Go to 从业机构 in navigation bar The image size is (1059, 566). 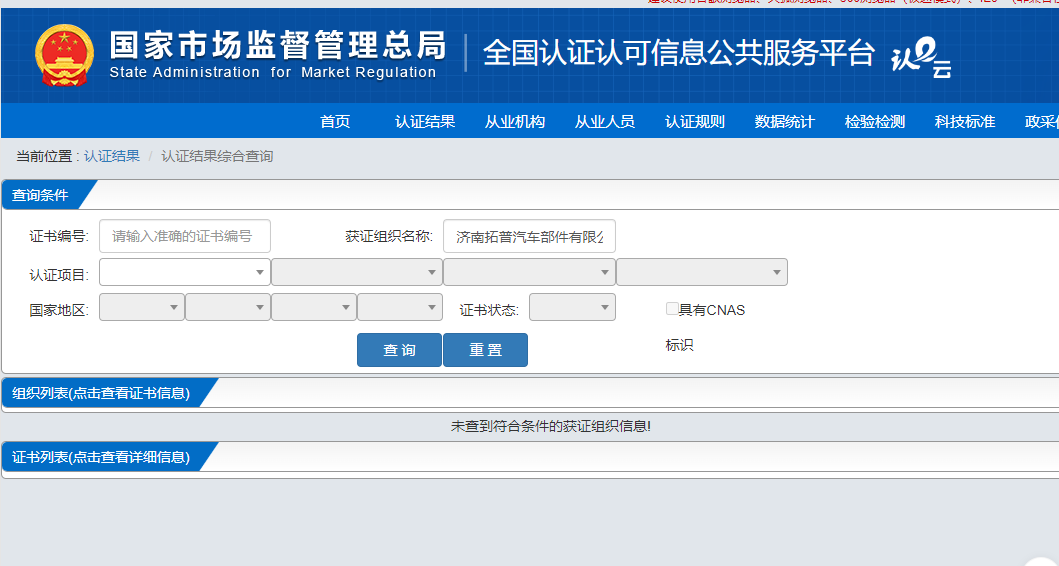pyautogui.click(x=515, y=122)
